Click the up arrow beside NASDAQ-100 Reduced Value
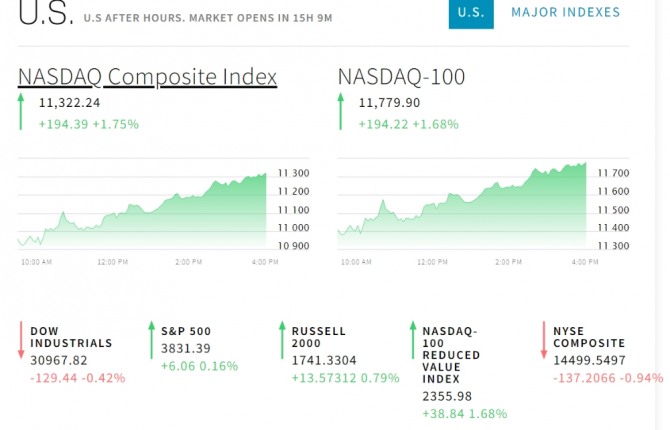 point(412,340)
